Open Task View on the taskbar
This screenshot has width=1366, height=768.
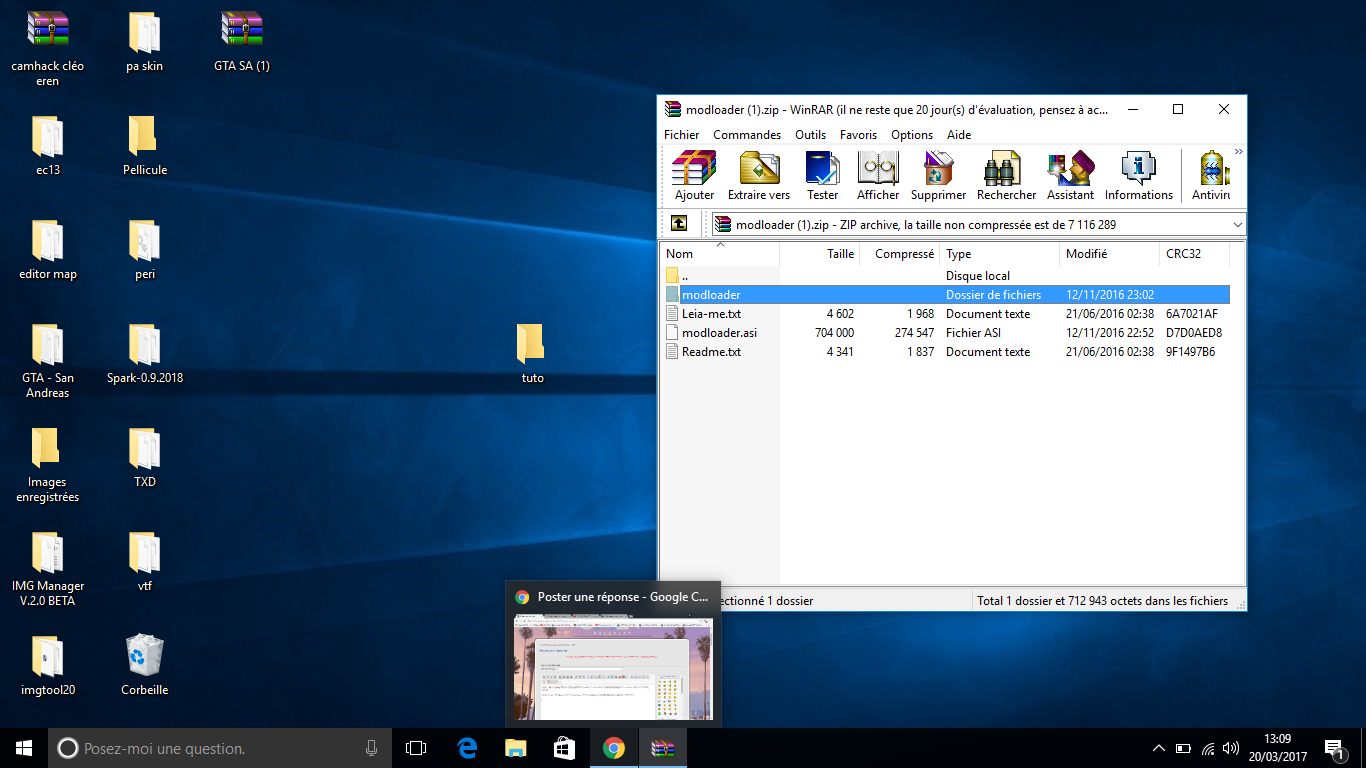(x=416, y=748)
